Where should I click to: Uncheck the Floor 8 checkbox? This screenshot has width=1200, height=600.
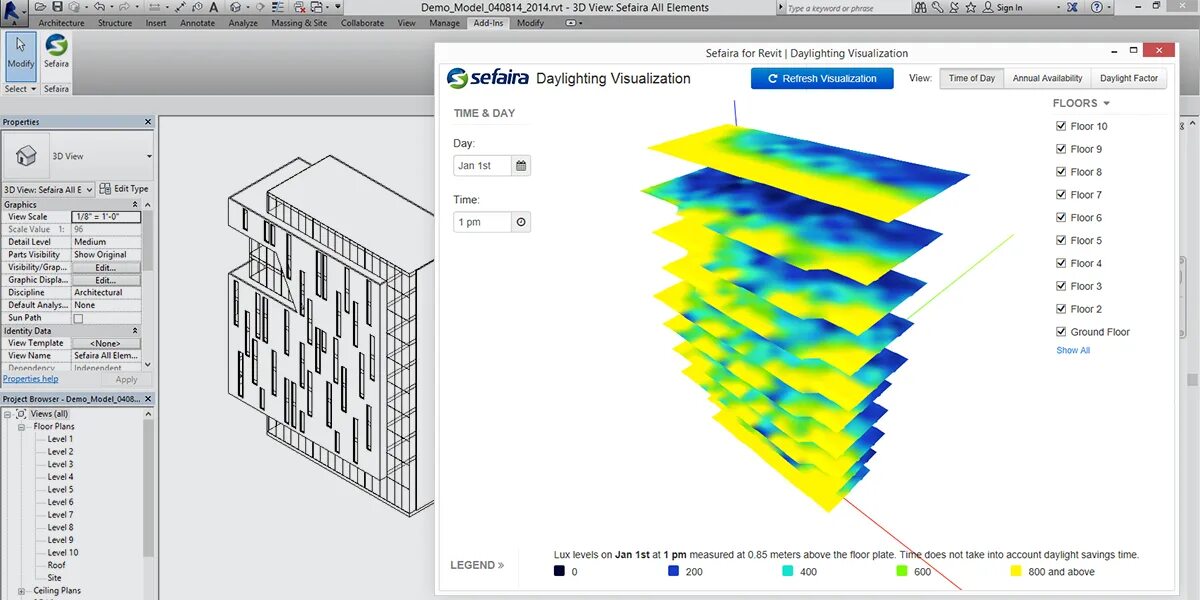[1061, 172]
